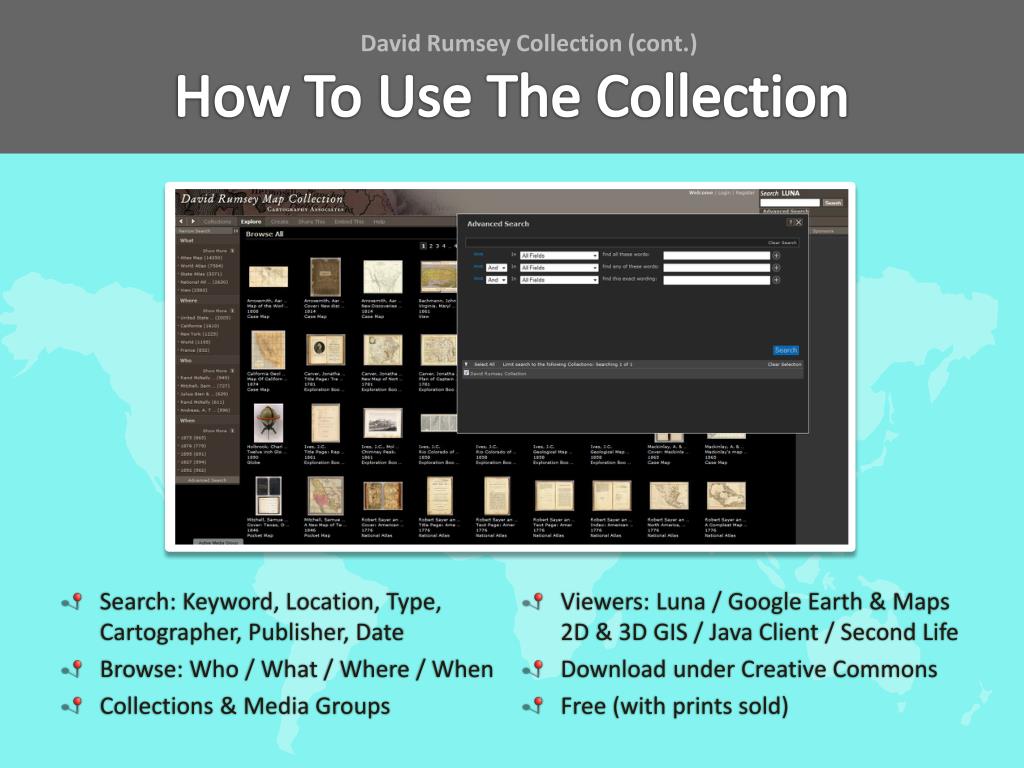Open the third row All Fields dropdown
1024x768 pixels.
558,280
